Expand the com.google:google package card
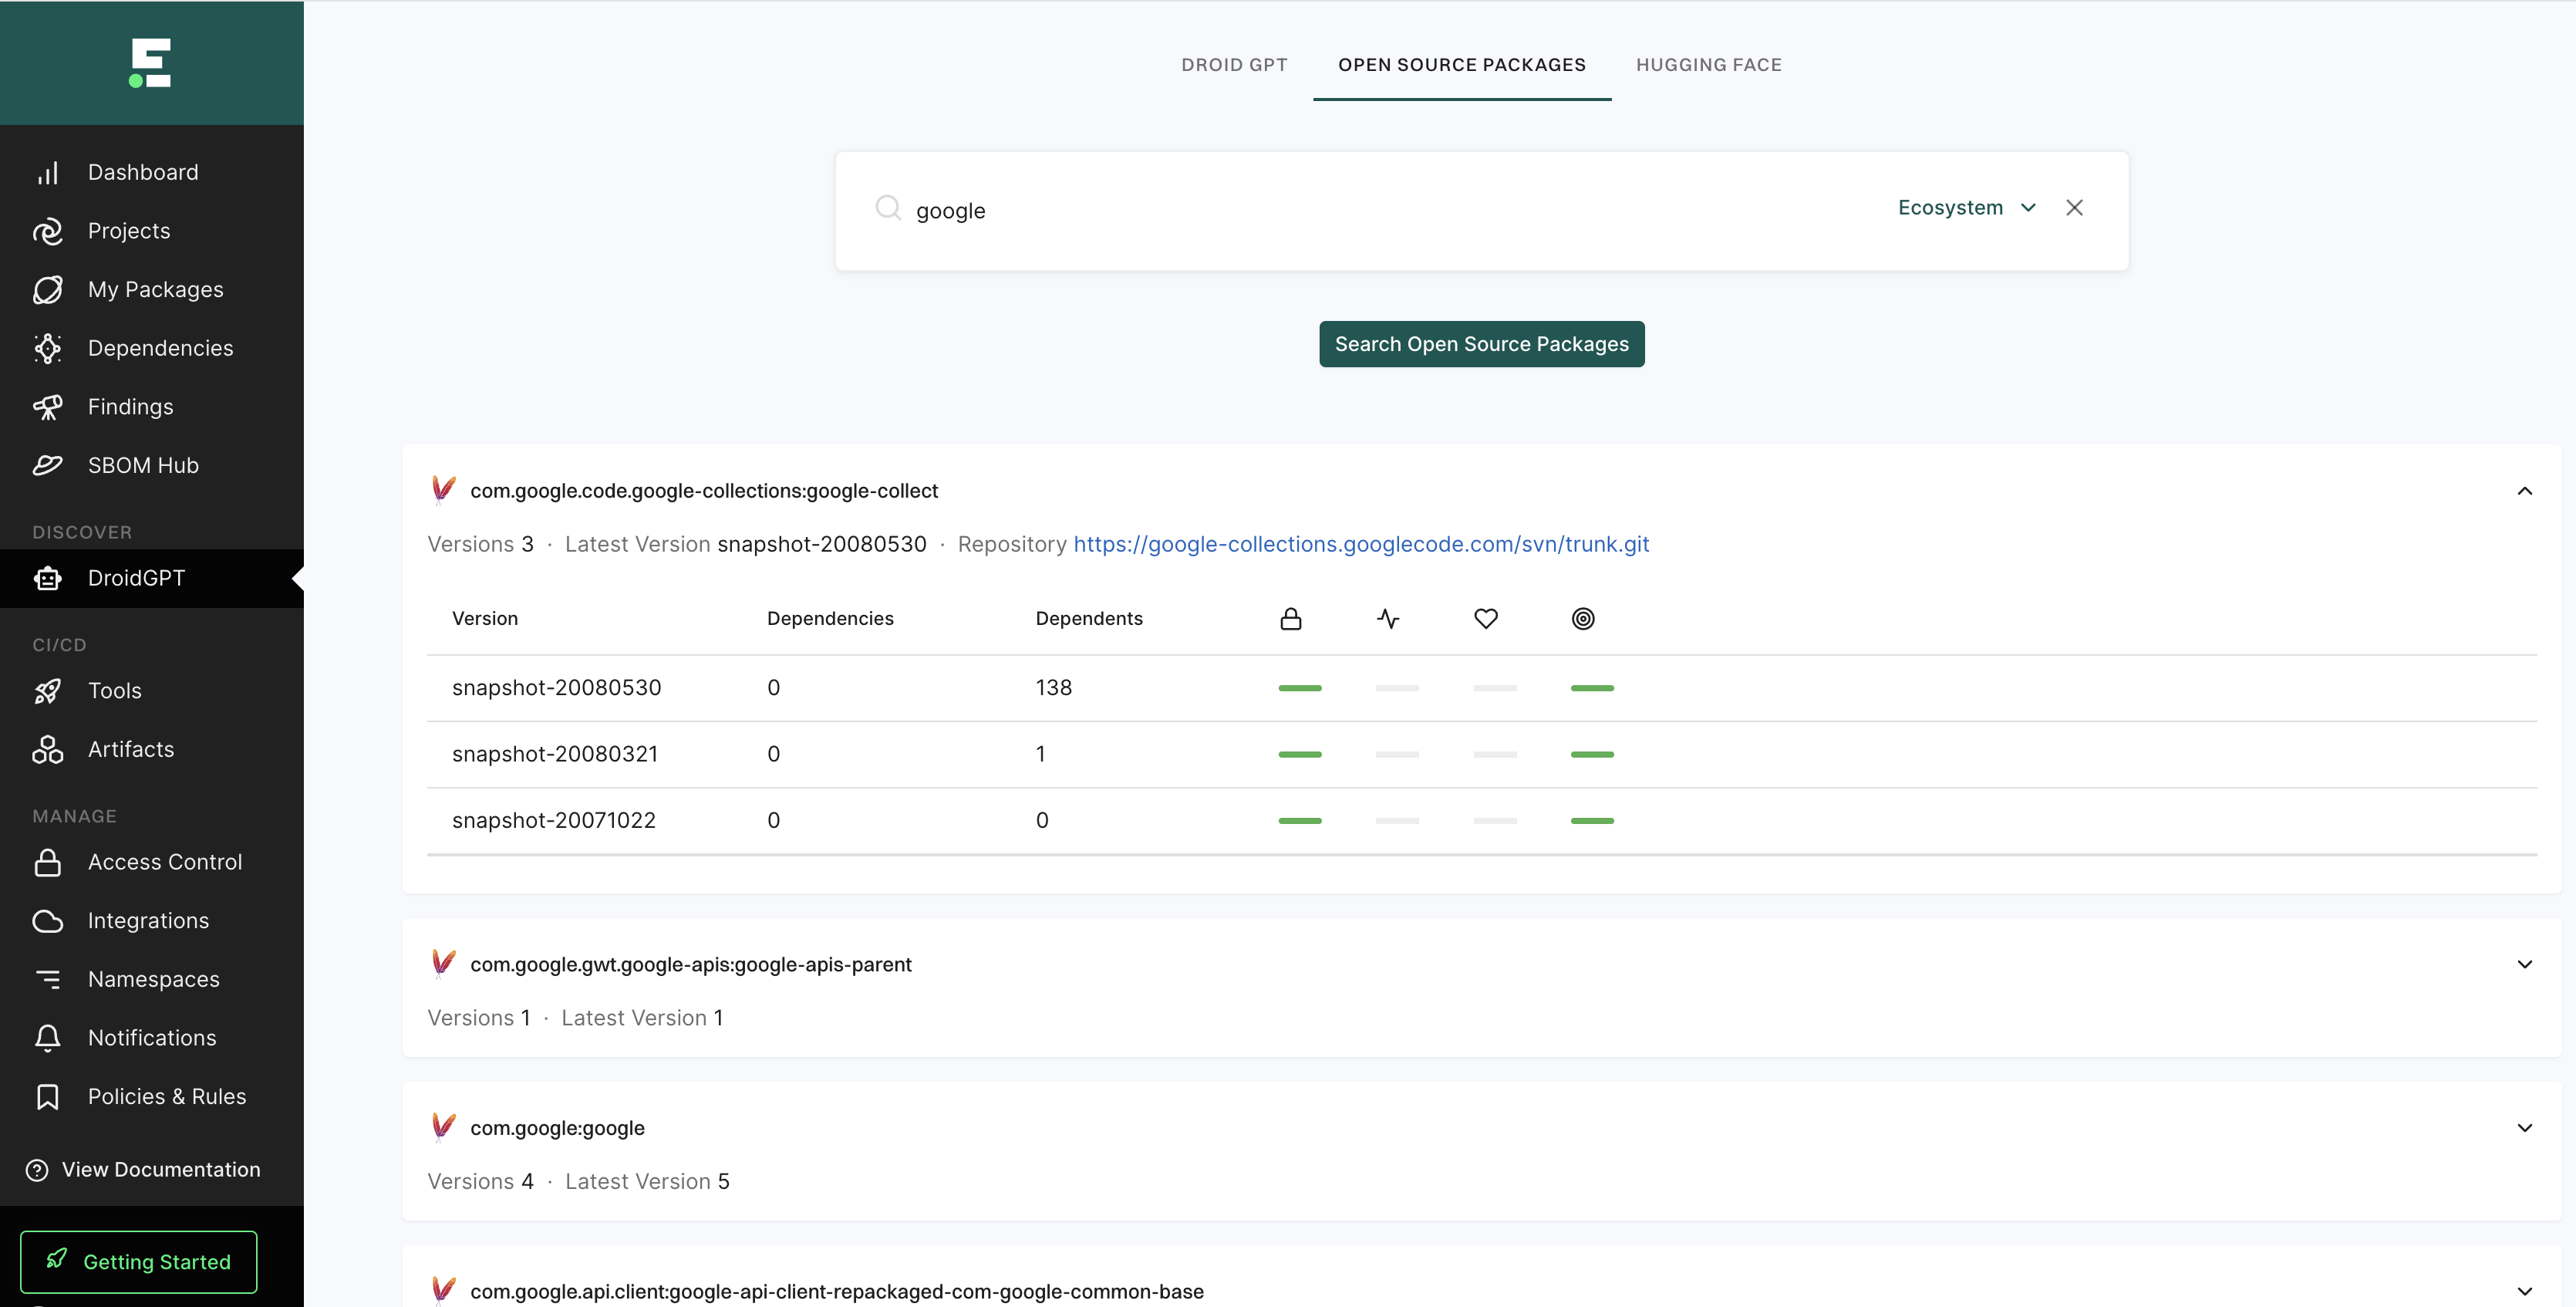 pyautogui.click(x=2524, y=1128)
